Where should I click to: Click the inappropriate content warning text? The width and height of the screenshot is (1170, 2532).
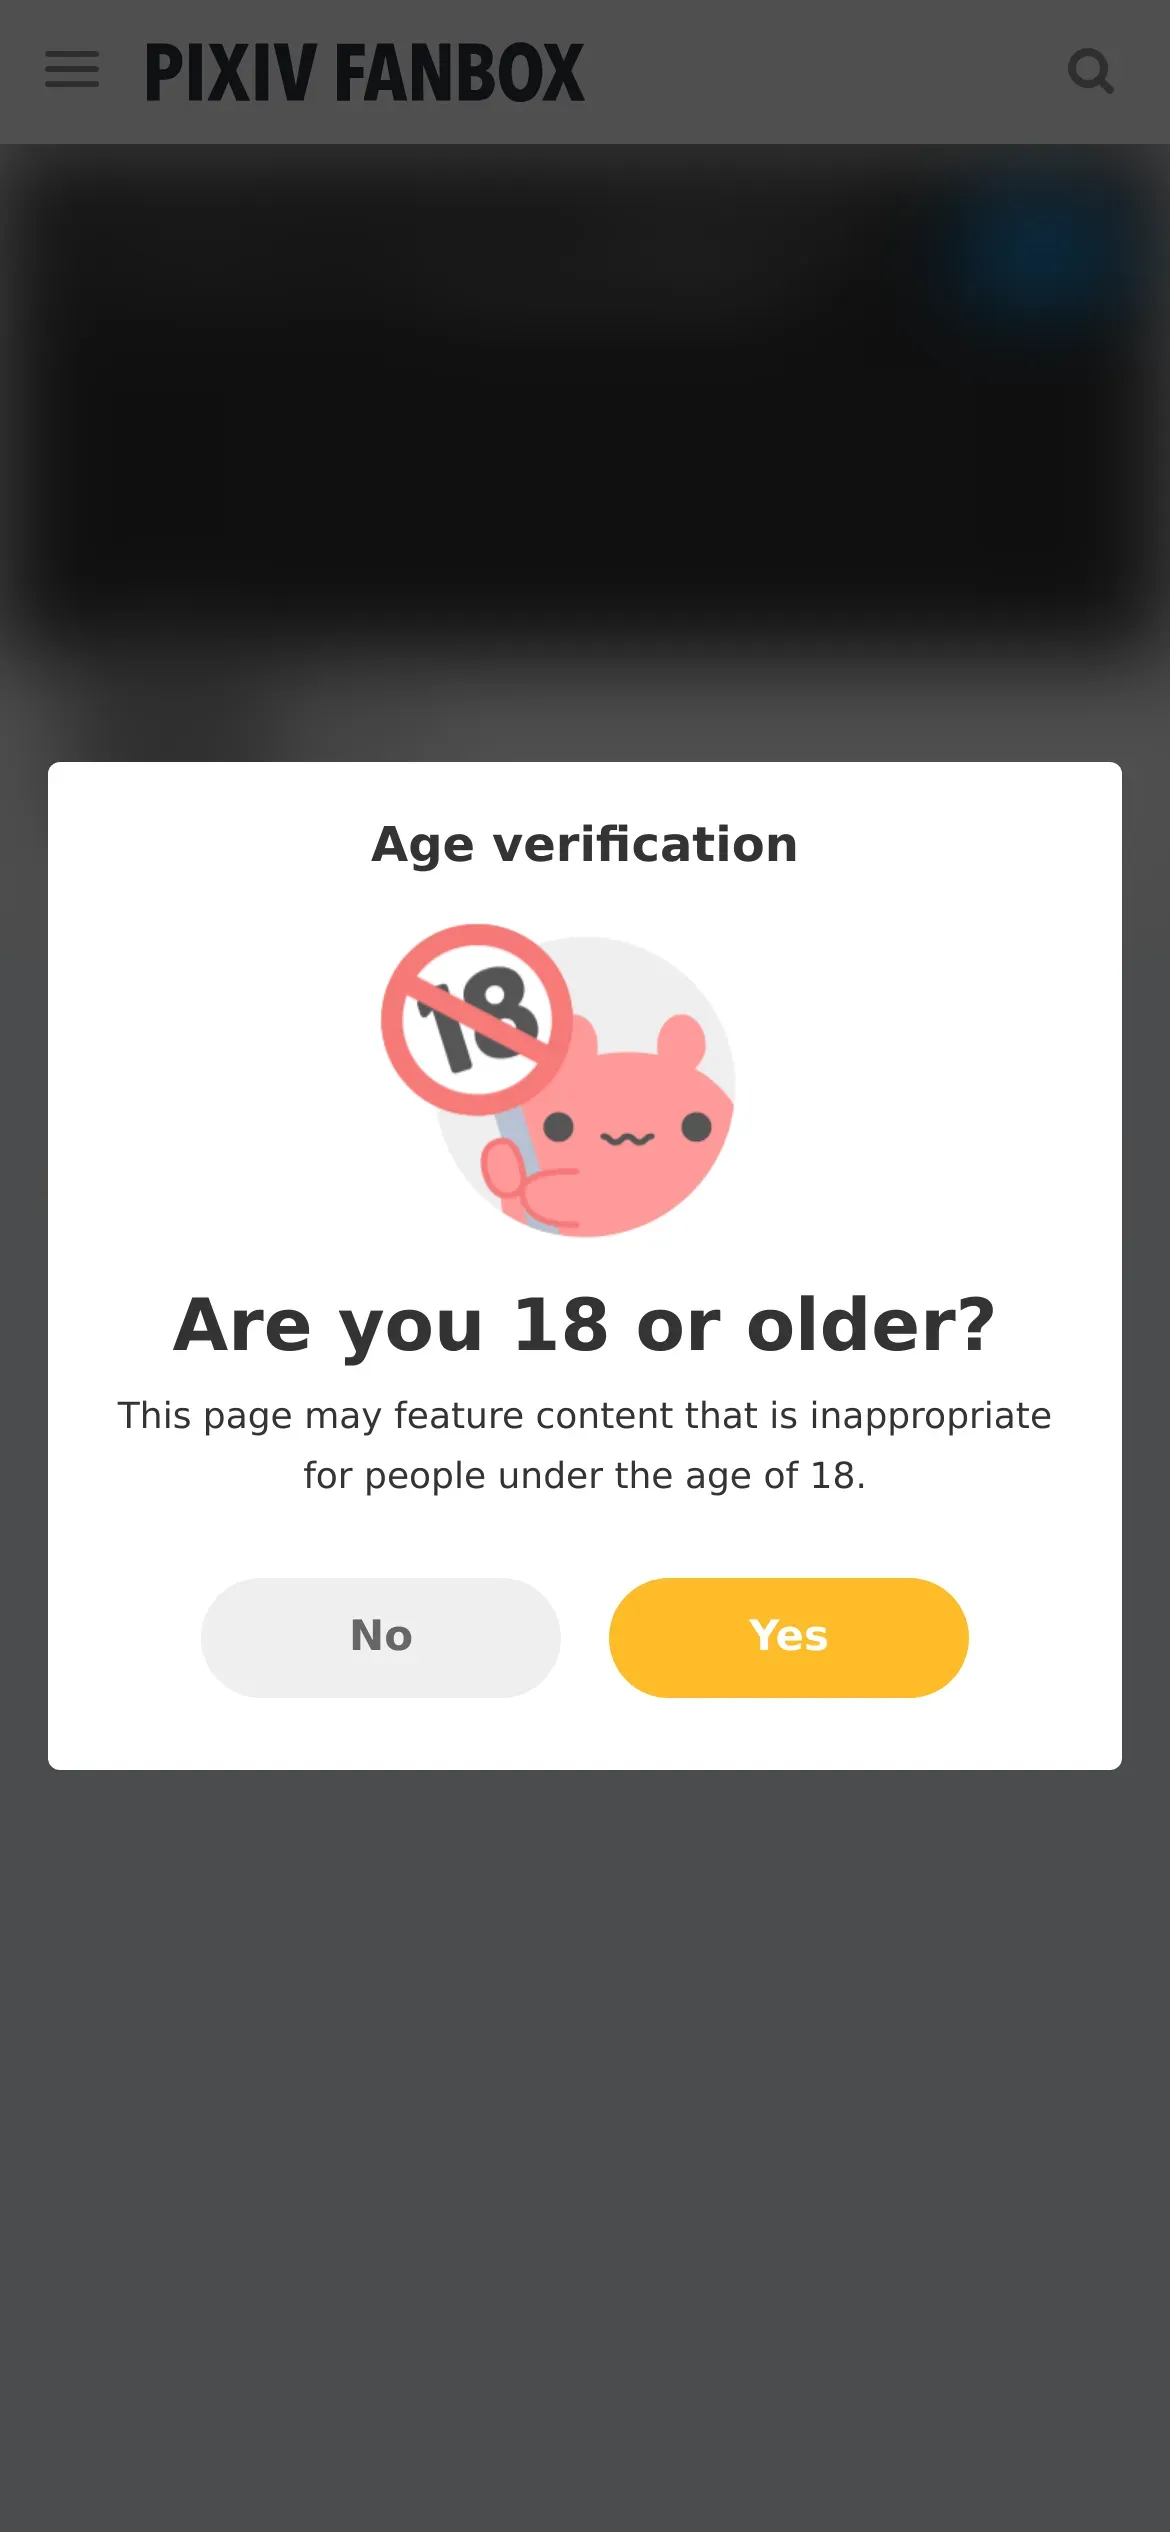click(585, 1445)
